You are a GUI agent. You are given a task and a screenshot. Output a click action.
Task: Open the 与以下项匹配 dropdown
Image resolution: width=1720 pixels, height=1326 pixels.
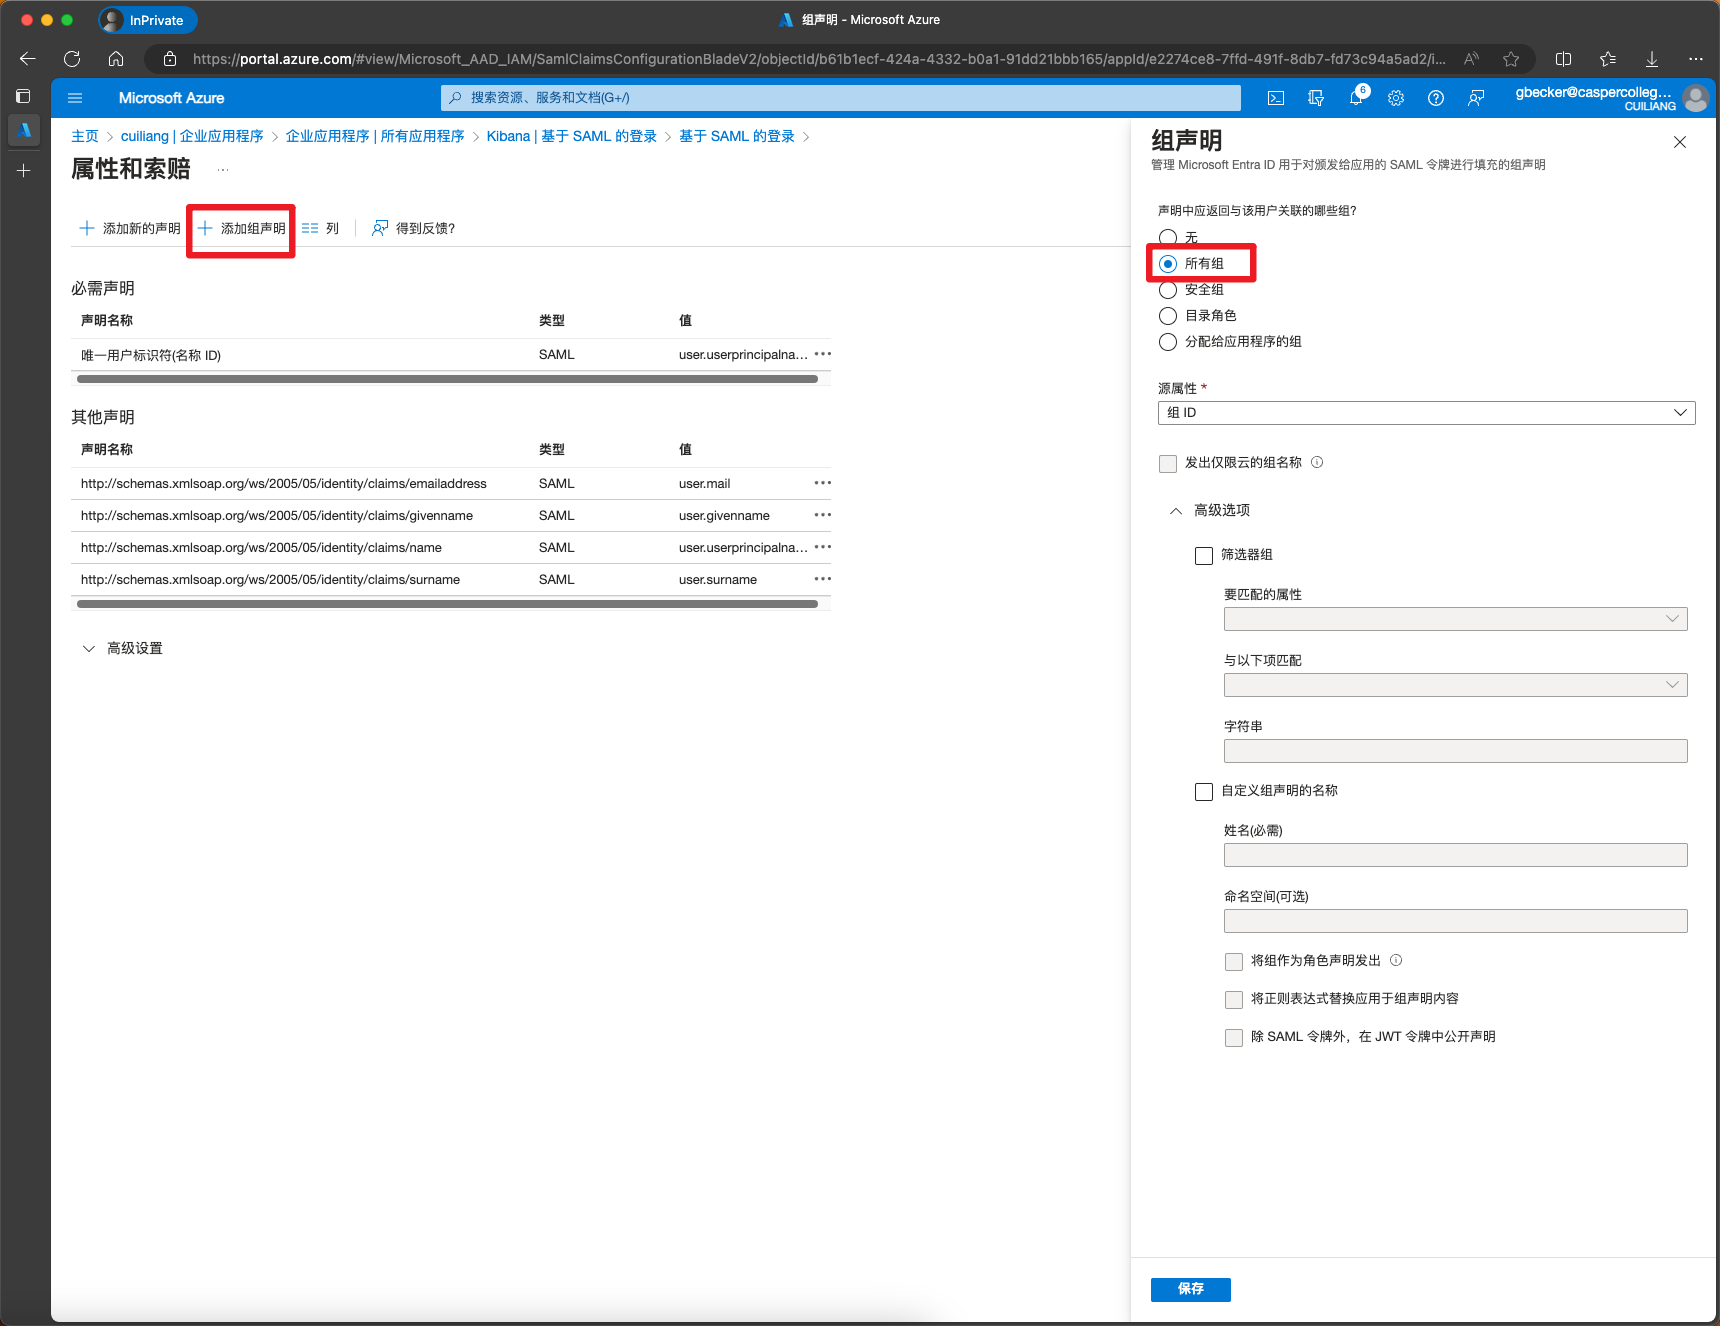click(1455, 685)
